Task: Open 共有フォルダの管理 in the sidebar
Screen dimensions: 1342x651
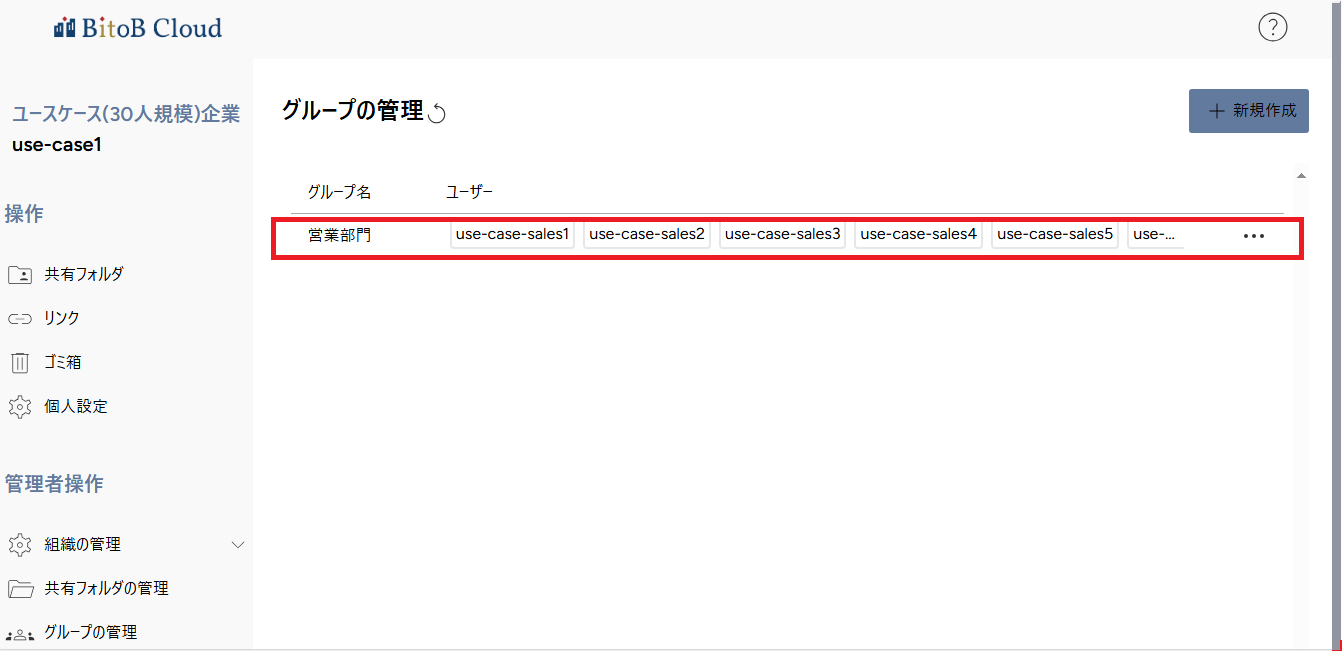Action: coord(88,588)
